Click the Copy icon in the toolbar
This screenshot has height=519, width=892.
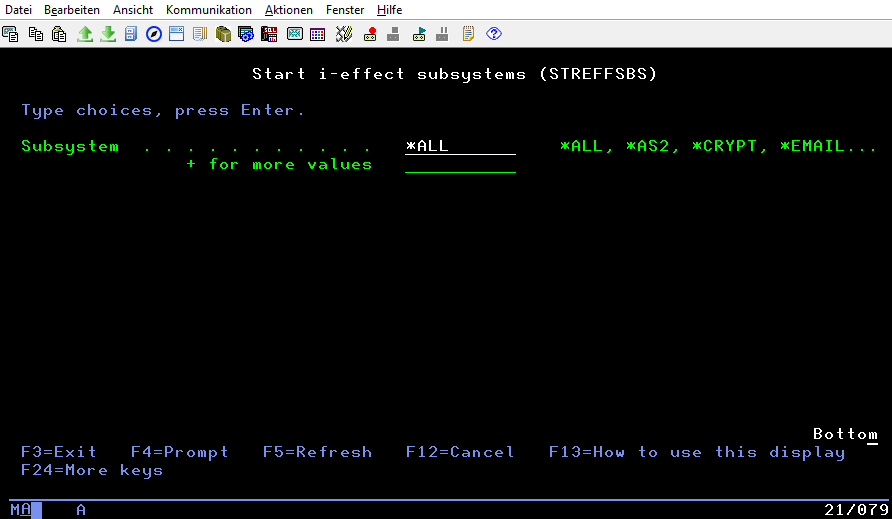click(x=35, y=34)
